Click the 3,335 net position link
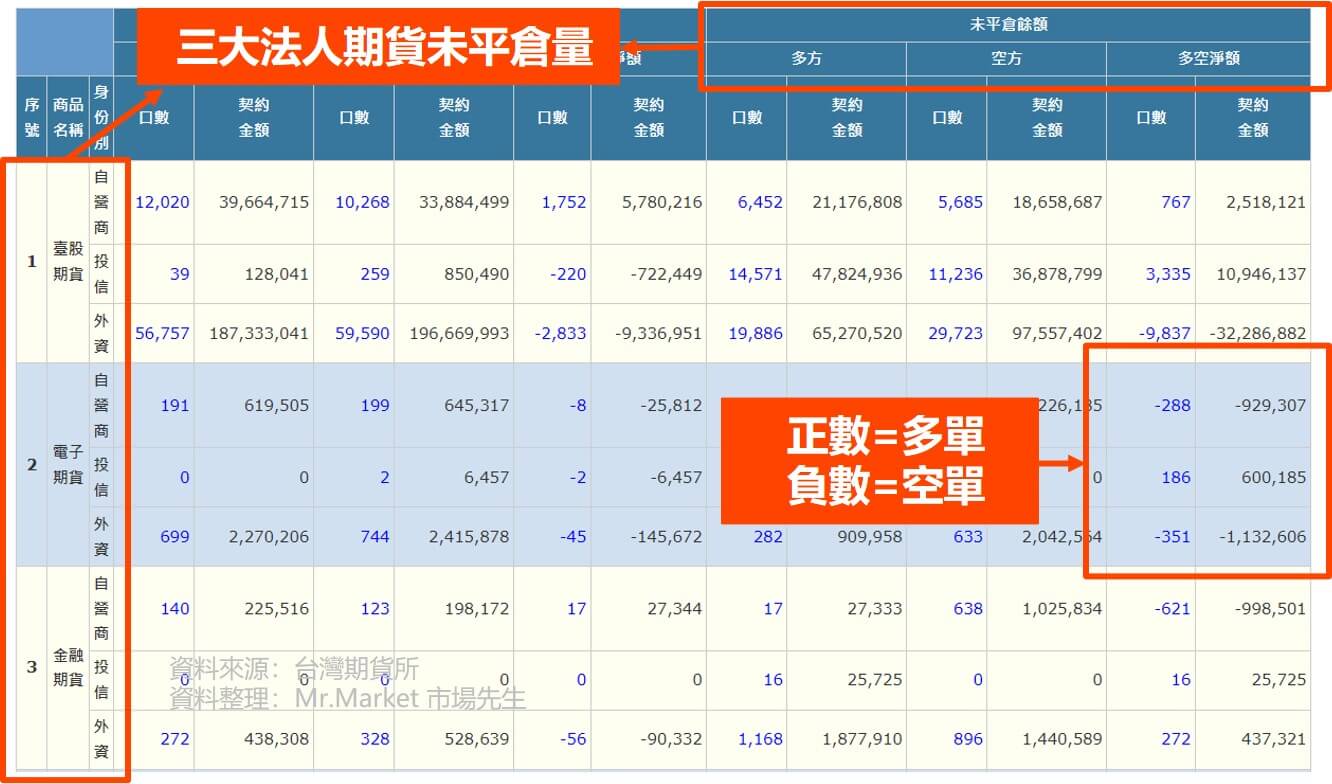The image size is (1332, 784). 1168,274
